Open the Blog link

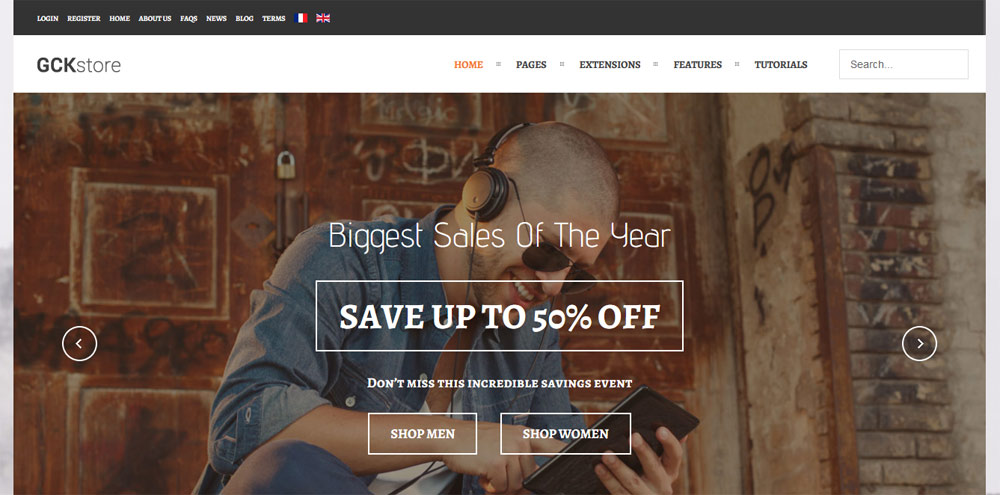(x=244, y=18)
